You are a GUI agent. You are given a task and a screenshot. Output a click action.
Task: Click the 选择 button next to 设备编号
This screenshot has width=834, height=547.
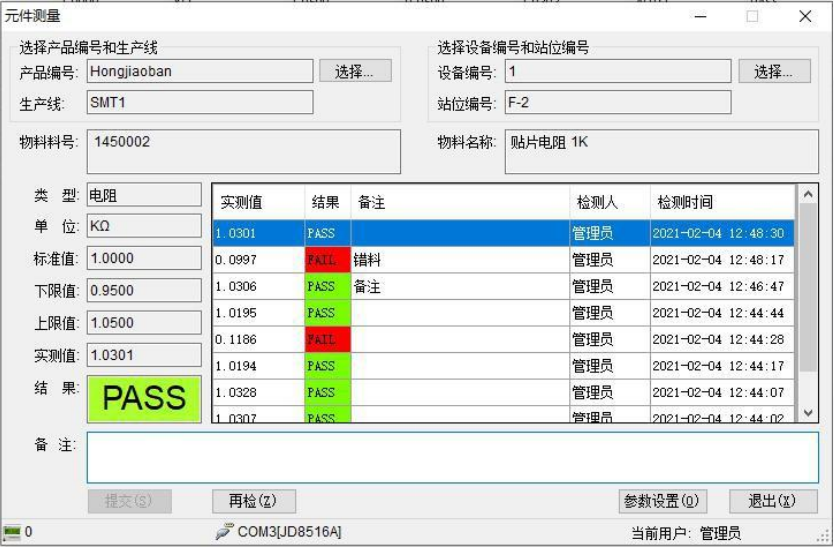(774, 71)
